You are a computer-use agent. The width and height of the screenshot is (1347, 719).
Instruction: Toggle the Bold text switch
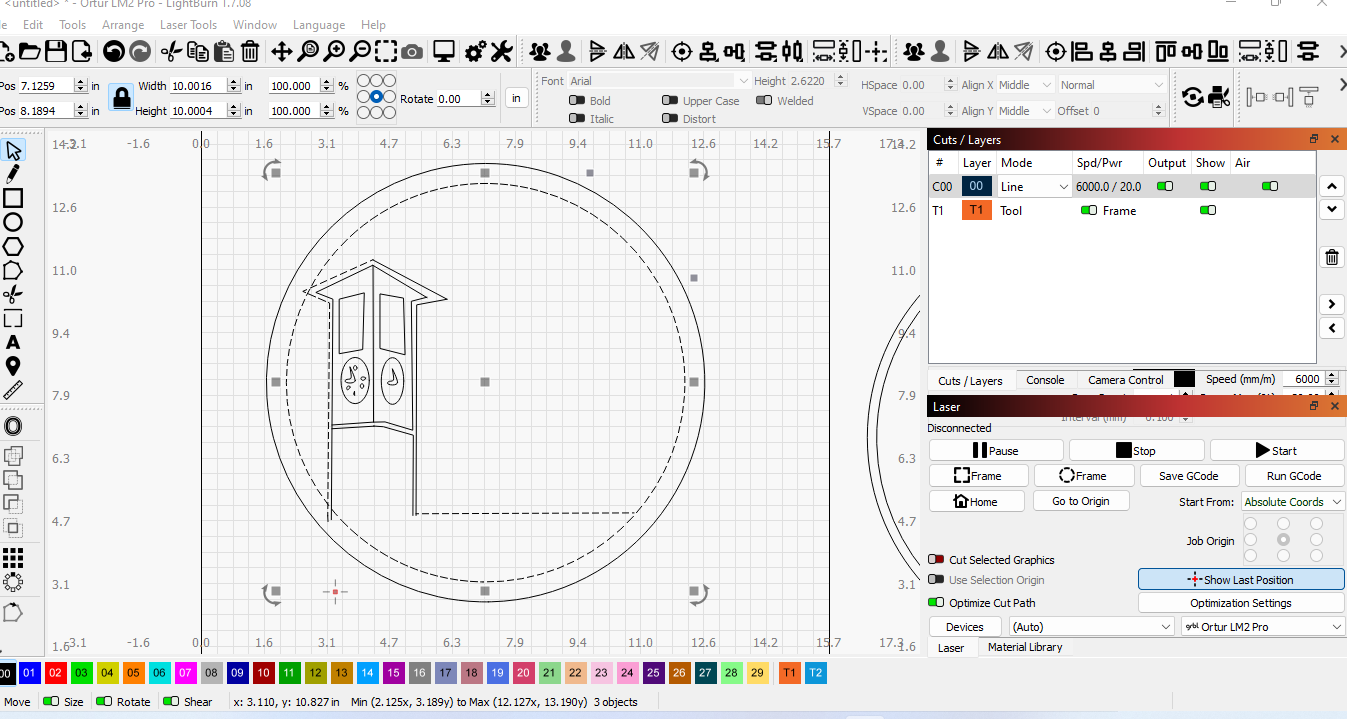577,101
